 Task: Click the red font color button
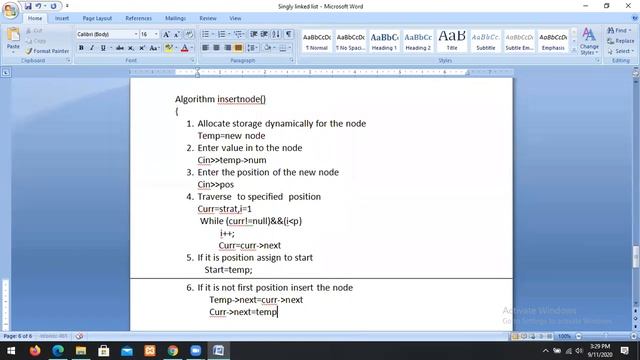tap(184, 48)
